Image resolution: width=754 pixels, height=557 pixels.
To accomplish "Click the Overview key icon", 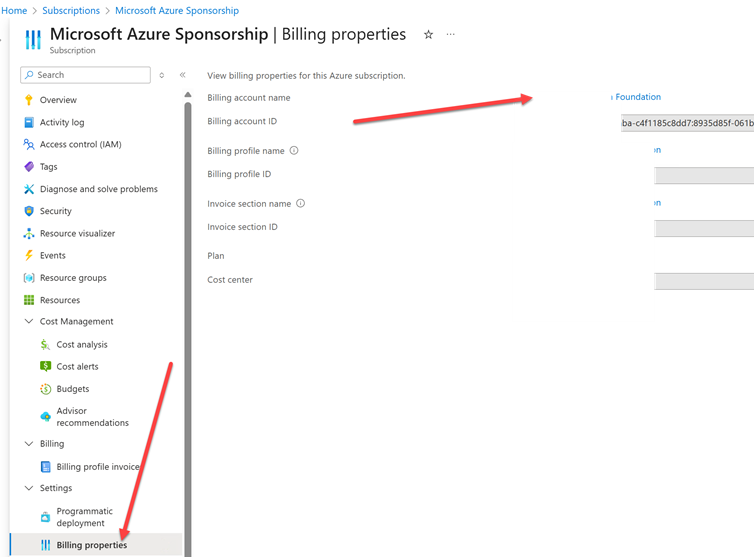I will pos(29,100).
